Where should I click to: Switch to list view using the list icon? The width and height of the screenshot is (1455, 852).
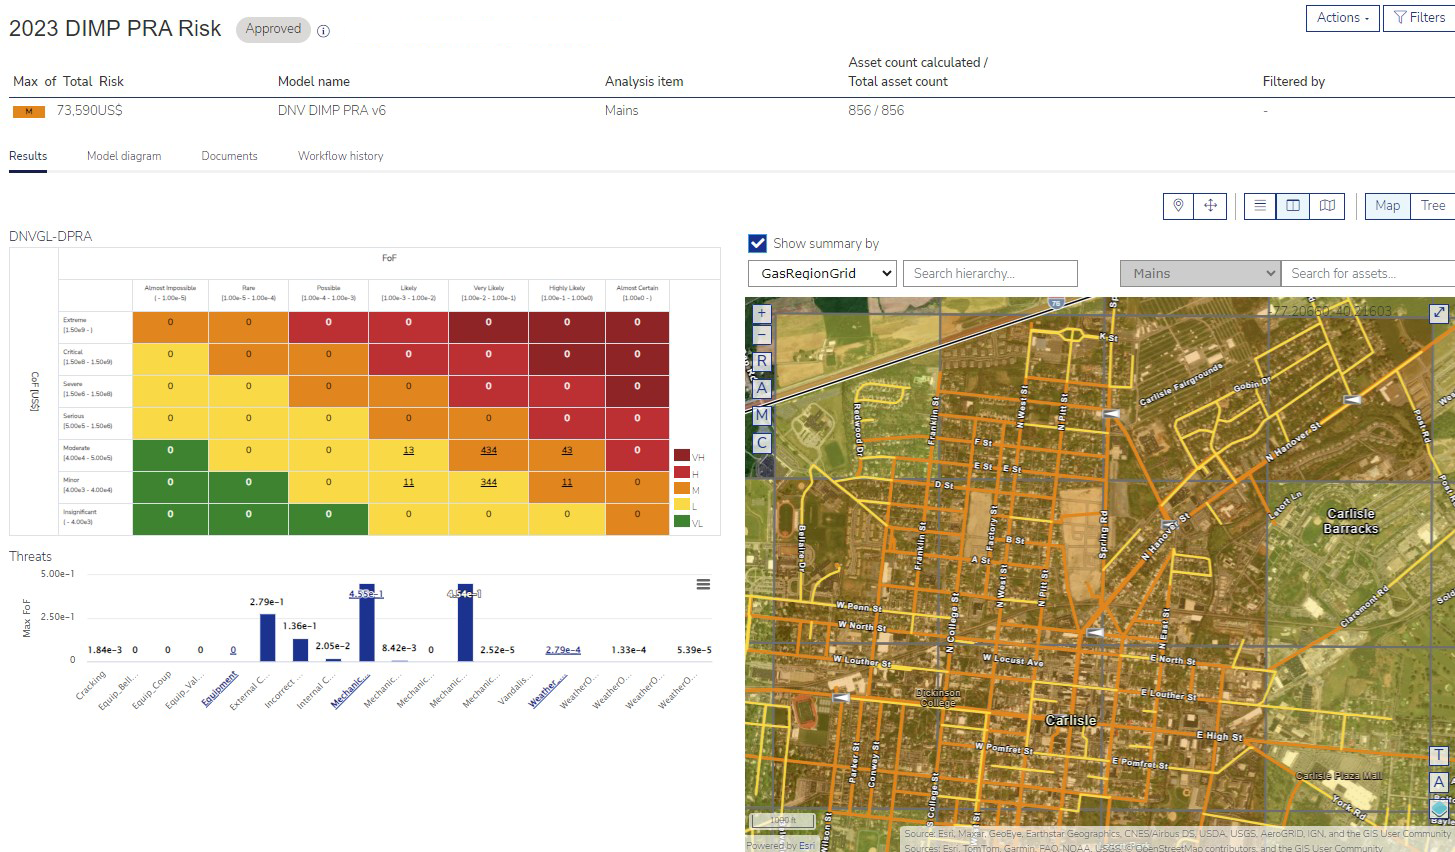pos(1259,205)
